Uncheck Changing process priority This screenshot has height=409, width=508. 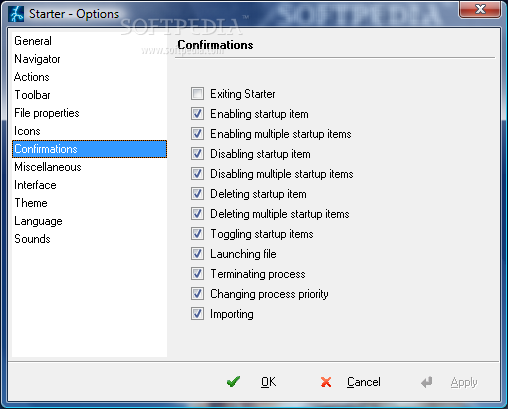[197, 294]
